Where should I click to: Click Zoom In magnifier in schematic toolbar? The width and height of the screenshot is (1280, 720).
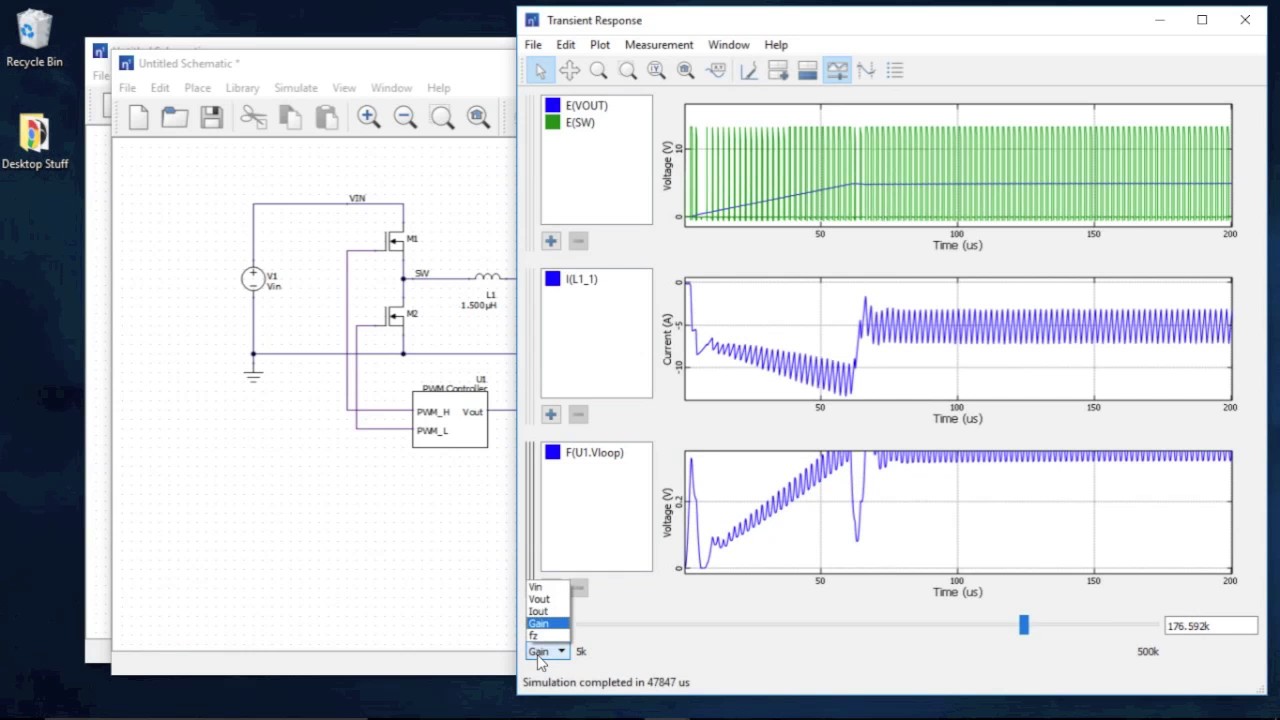point(369,117)
